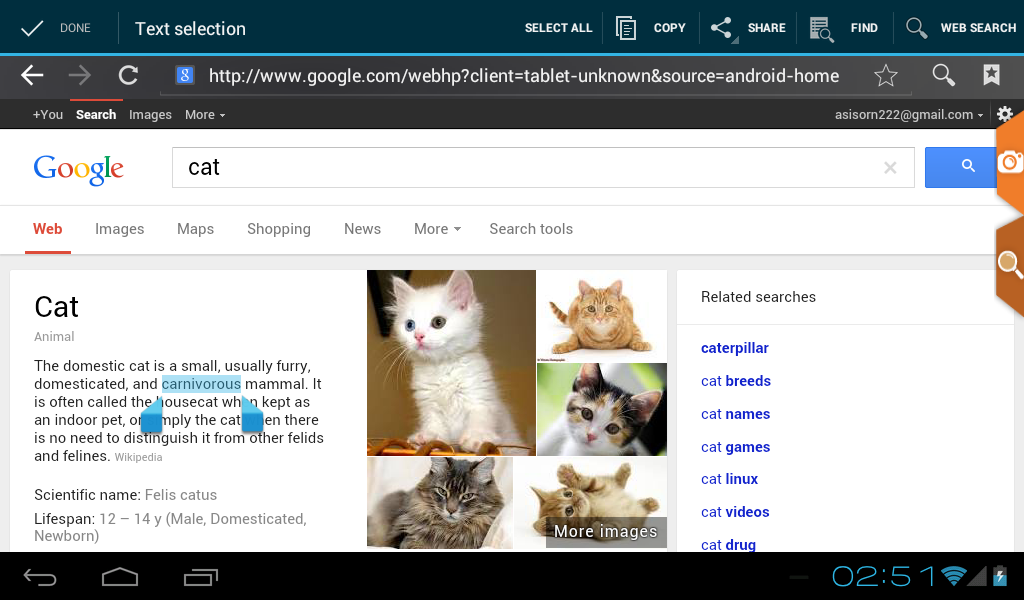This screenshot has height=600, width=1024.
Task: Tap the Android back button
Action: point(40,576)
